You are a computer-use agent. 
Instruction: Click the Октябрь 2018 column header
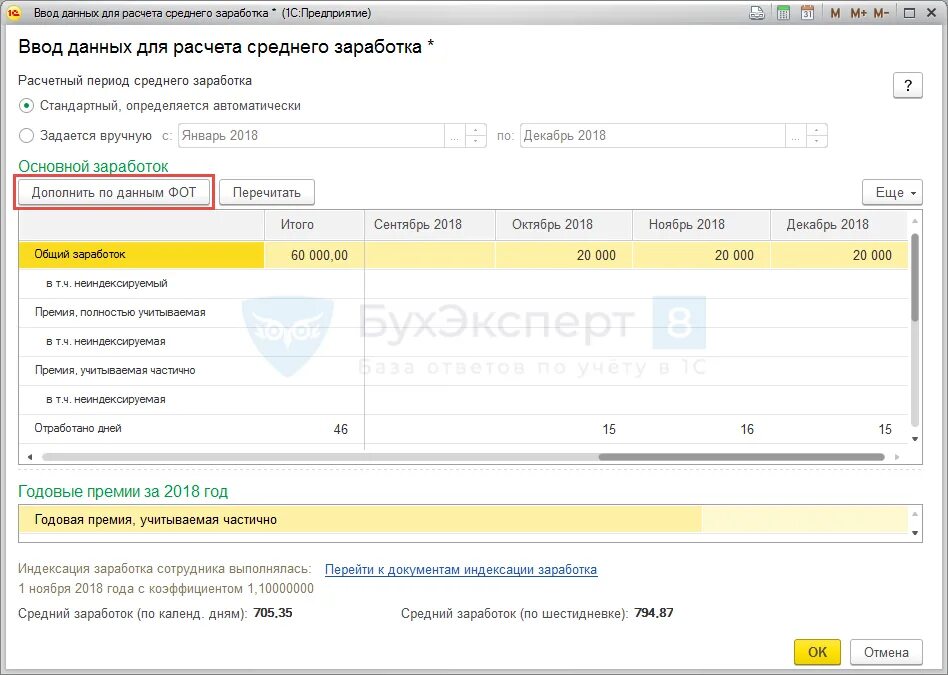pyautogui.click(x=564, y=224)
